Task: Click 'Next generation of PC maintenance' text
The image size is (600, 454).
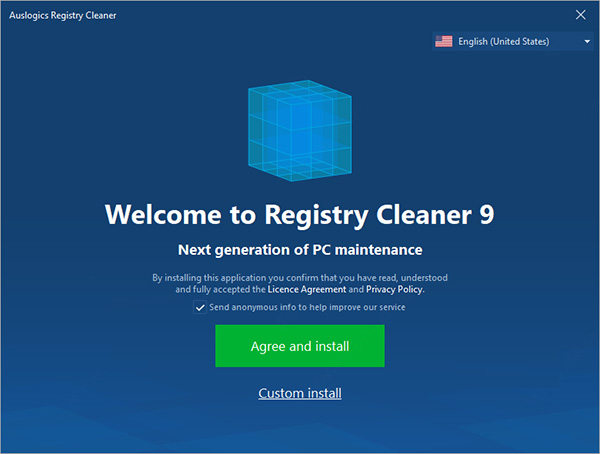Action: click(300, 250)
